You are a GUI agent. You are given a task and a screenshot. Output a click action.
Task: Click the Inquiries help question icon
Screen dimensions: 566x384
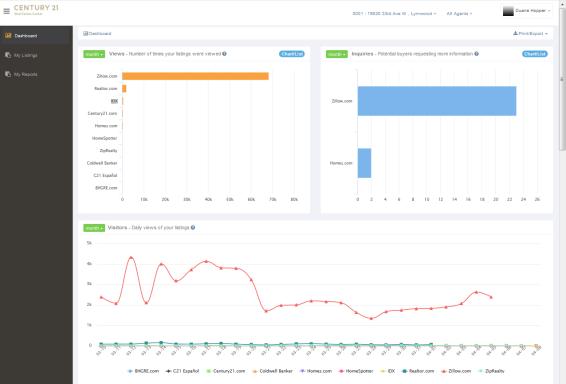point(476,54)
